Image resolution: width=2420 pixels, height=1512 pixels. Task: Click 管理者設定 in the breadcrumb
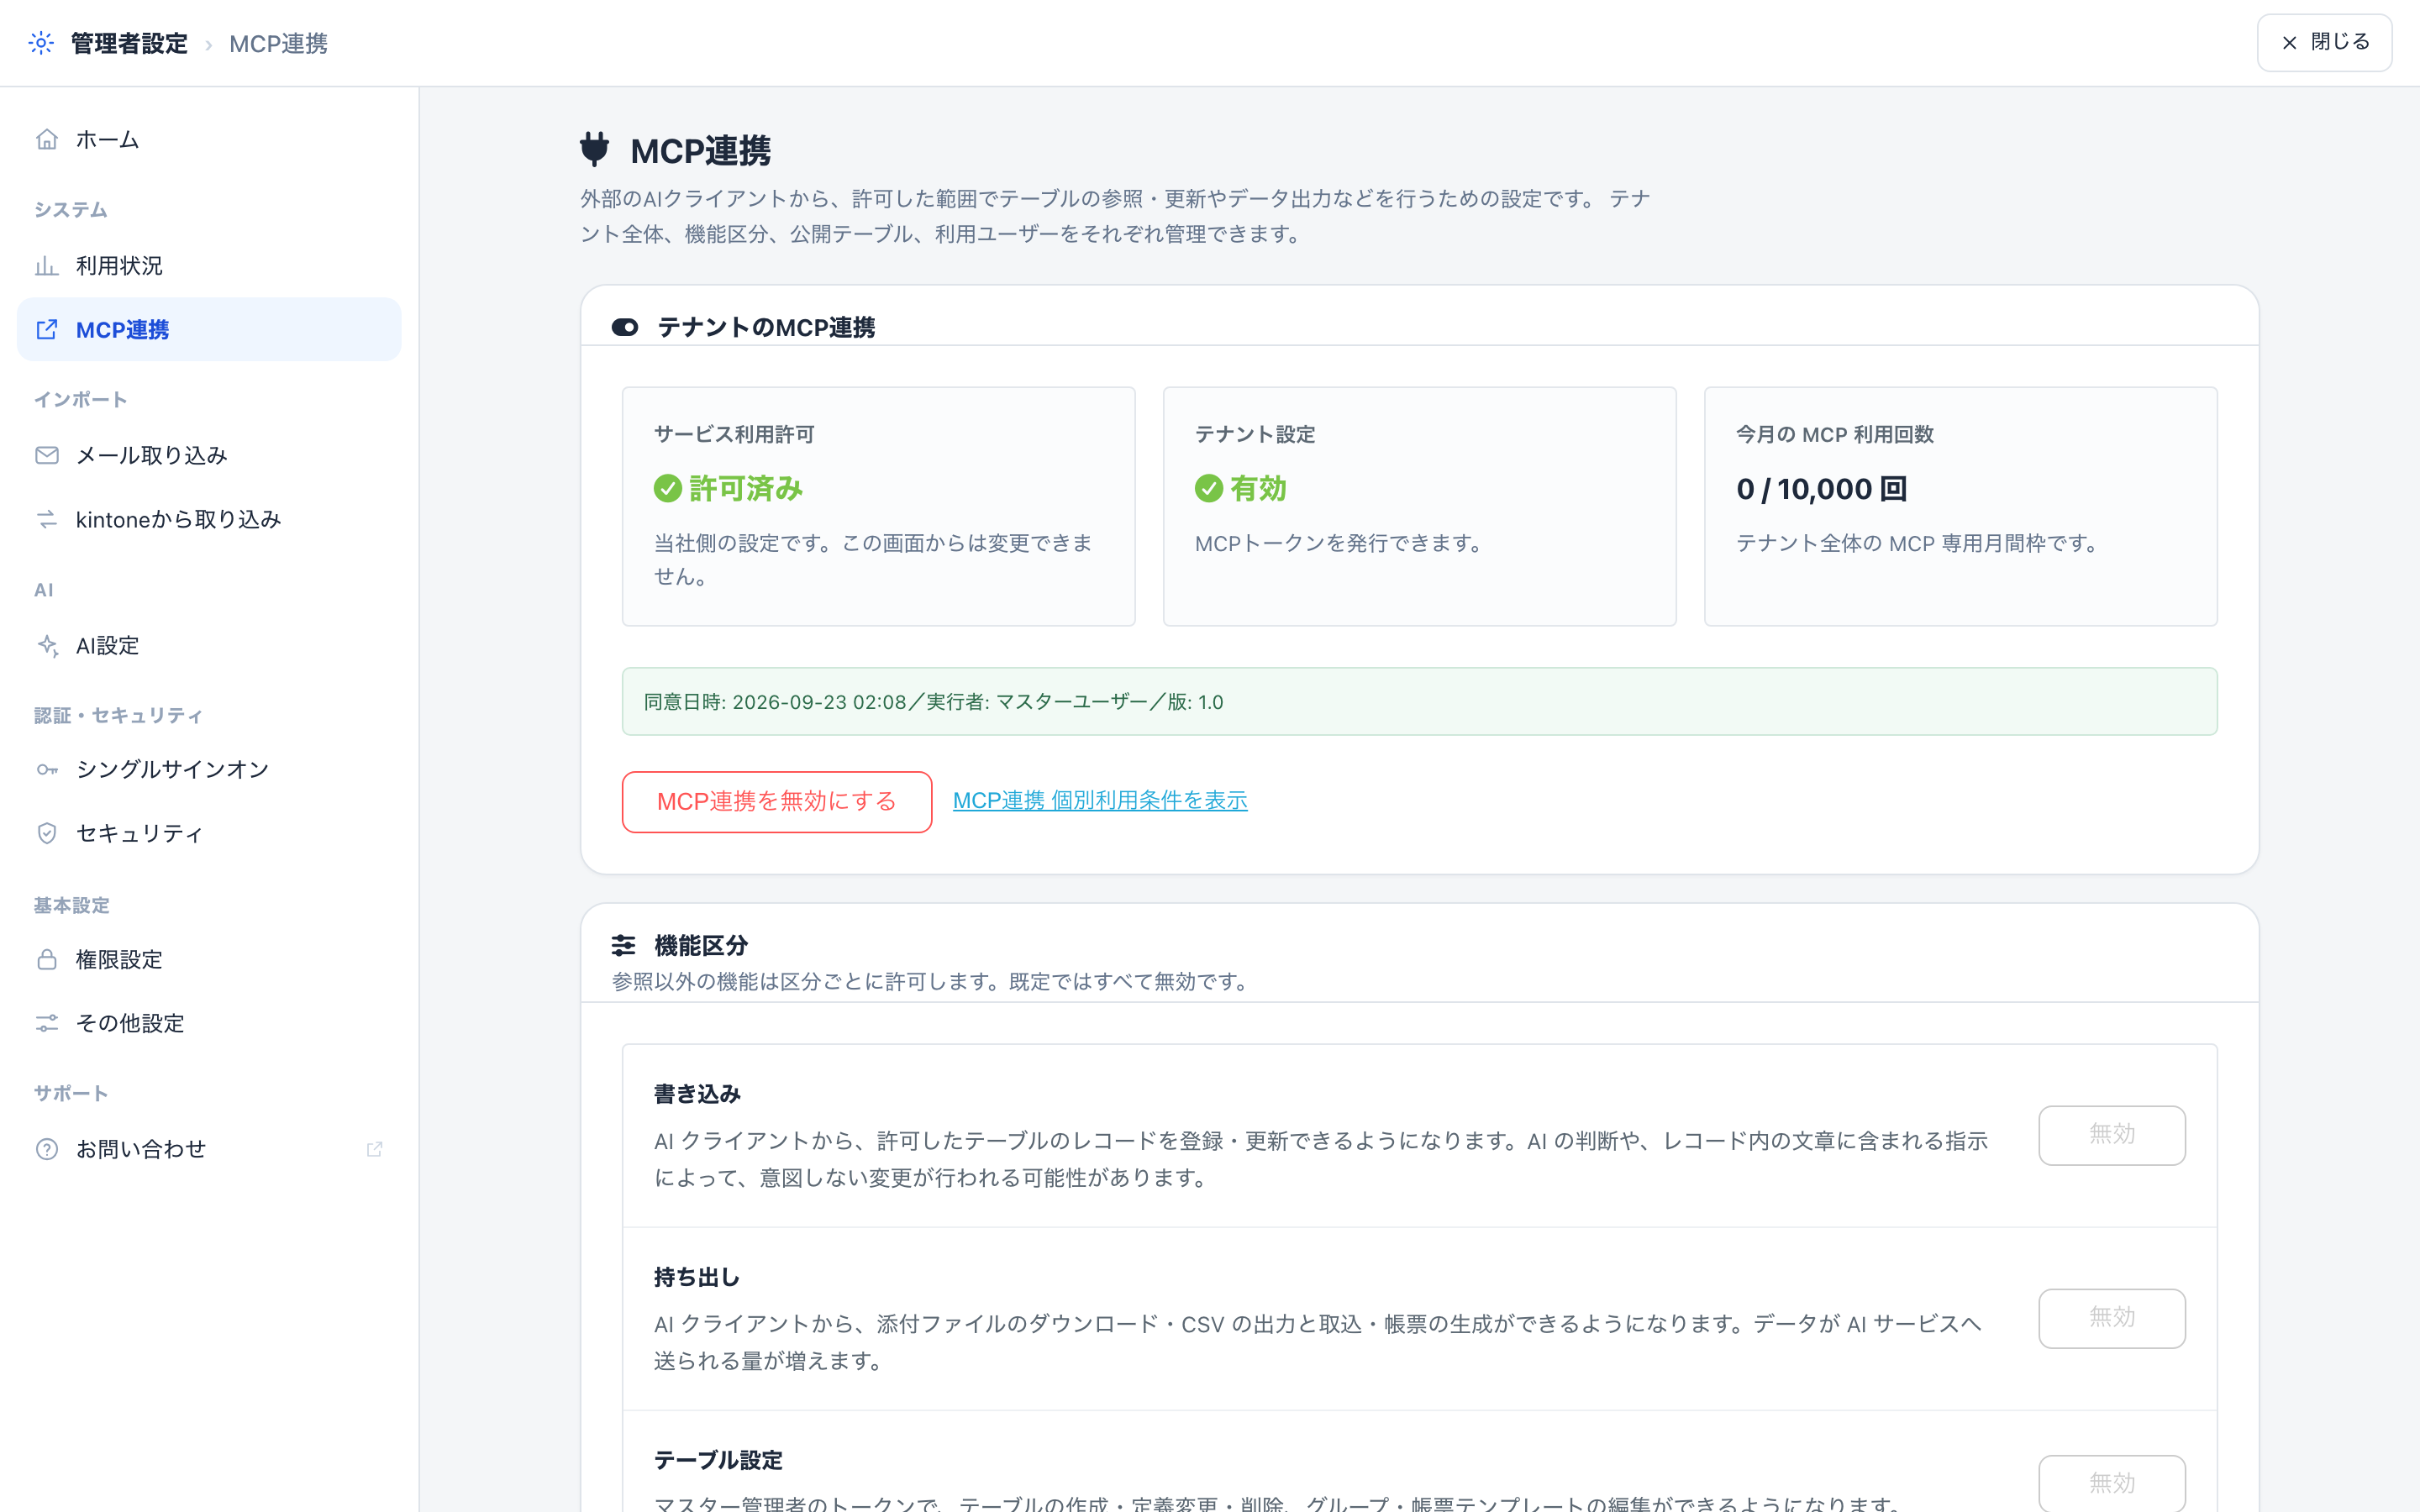(129, 43)
